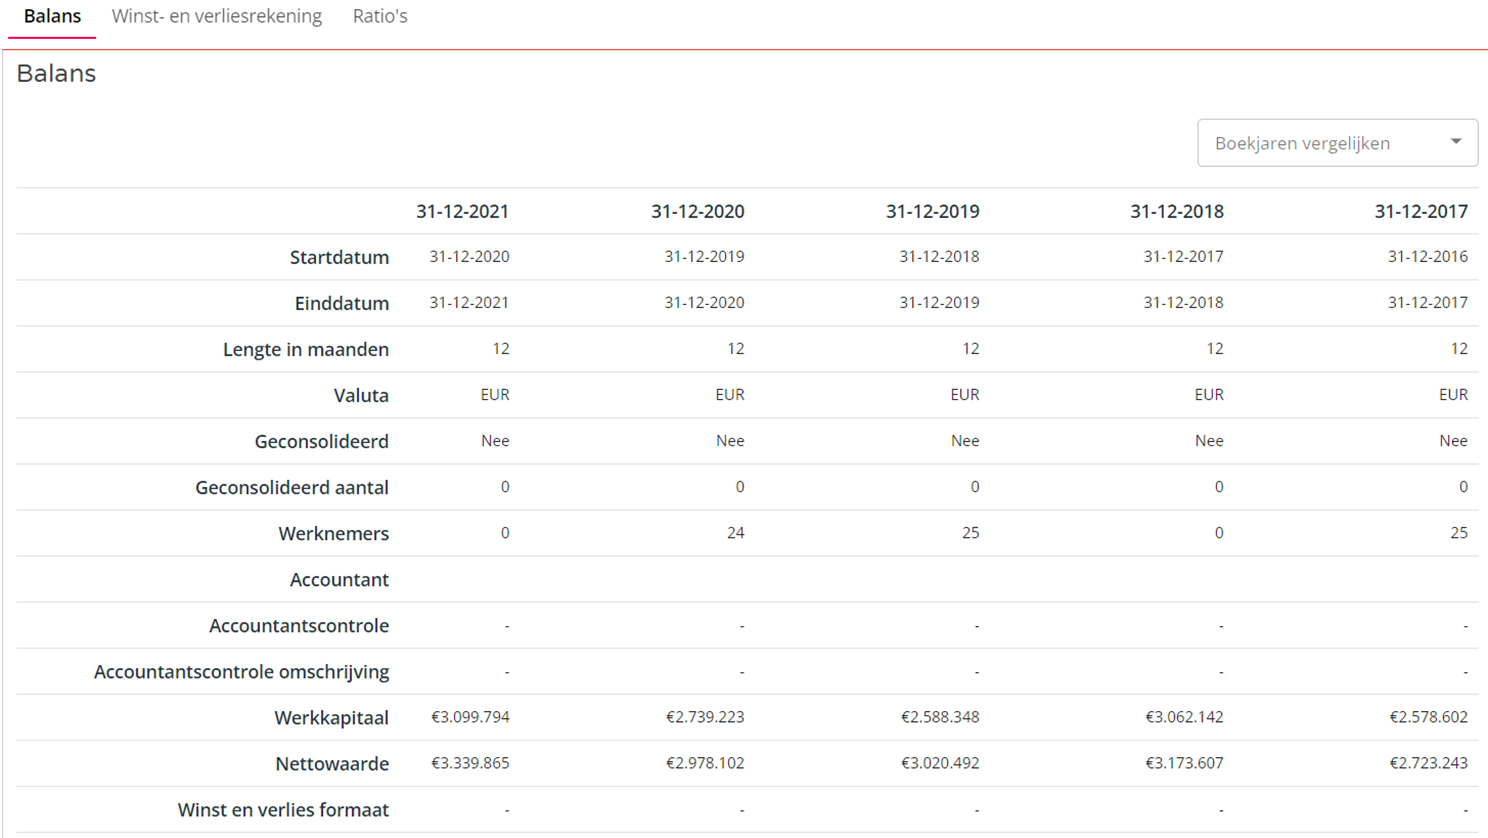
Task: Click the dropdown arrow in Boekjaren vergelijken
Action: pyautogui.click(x=1455, y=142)
